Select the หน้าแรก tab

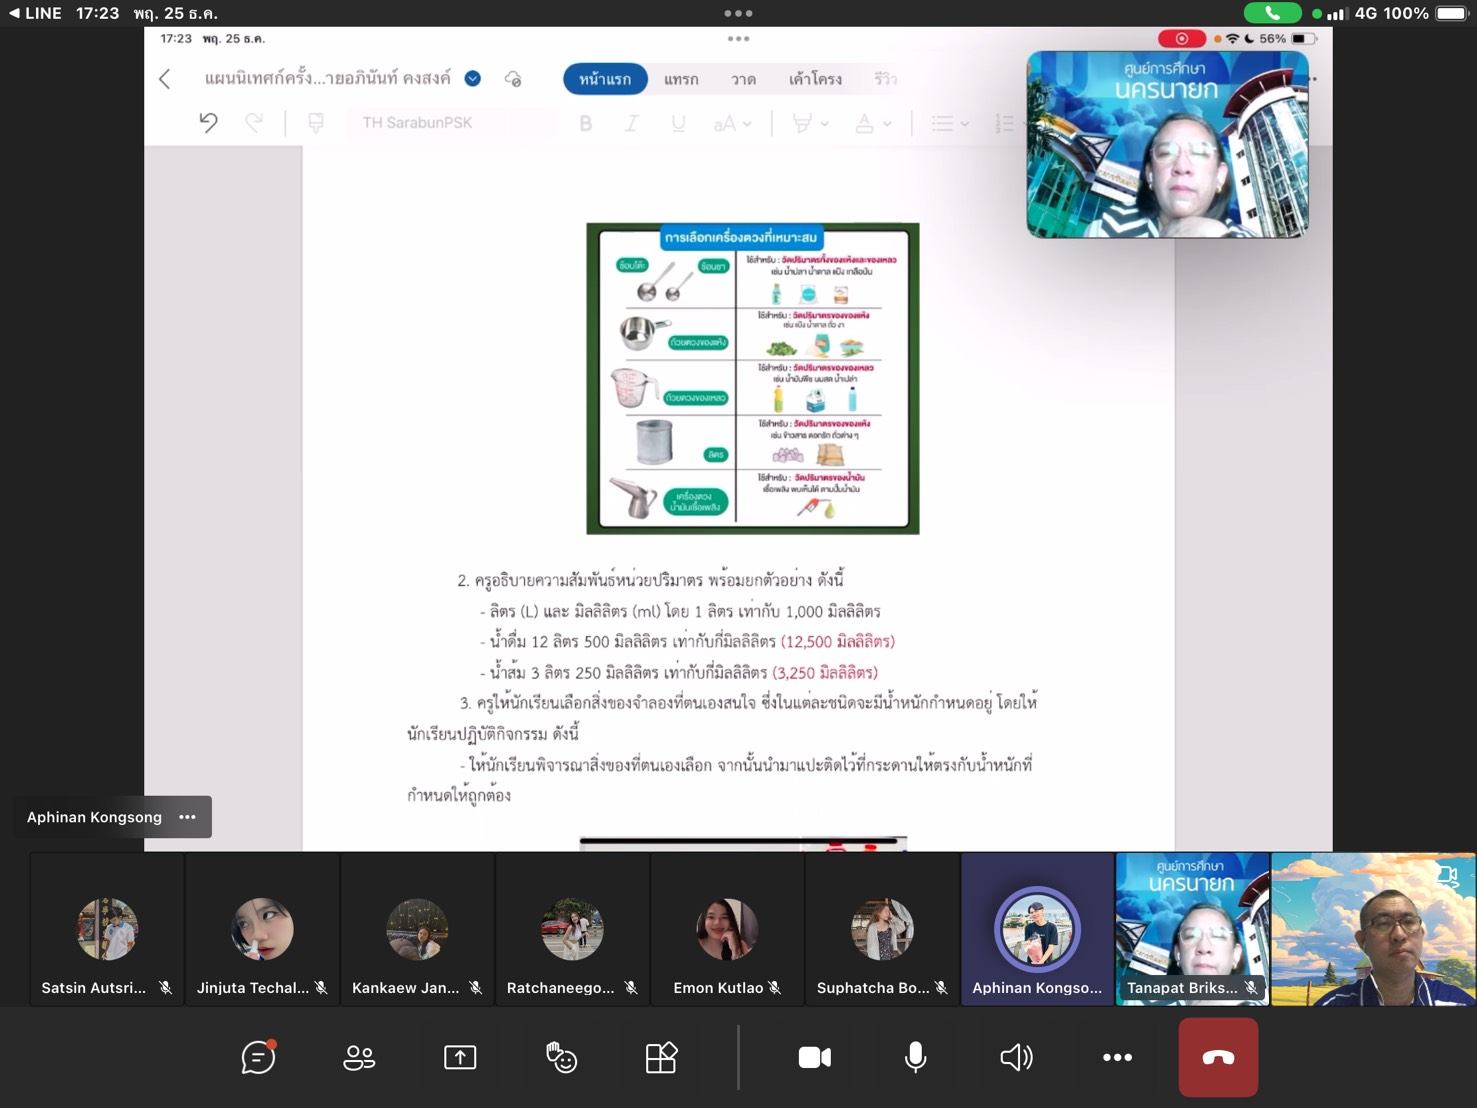[x=605, y=79]
